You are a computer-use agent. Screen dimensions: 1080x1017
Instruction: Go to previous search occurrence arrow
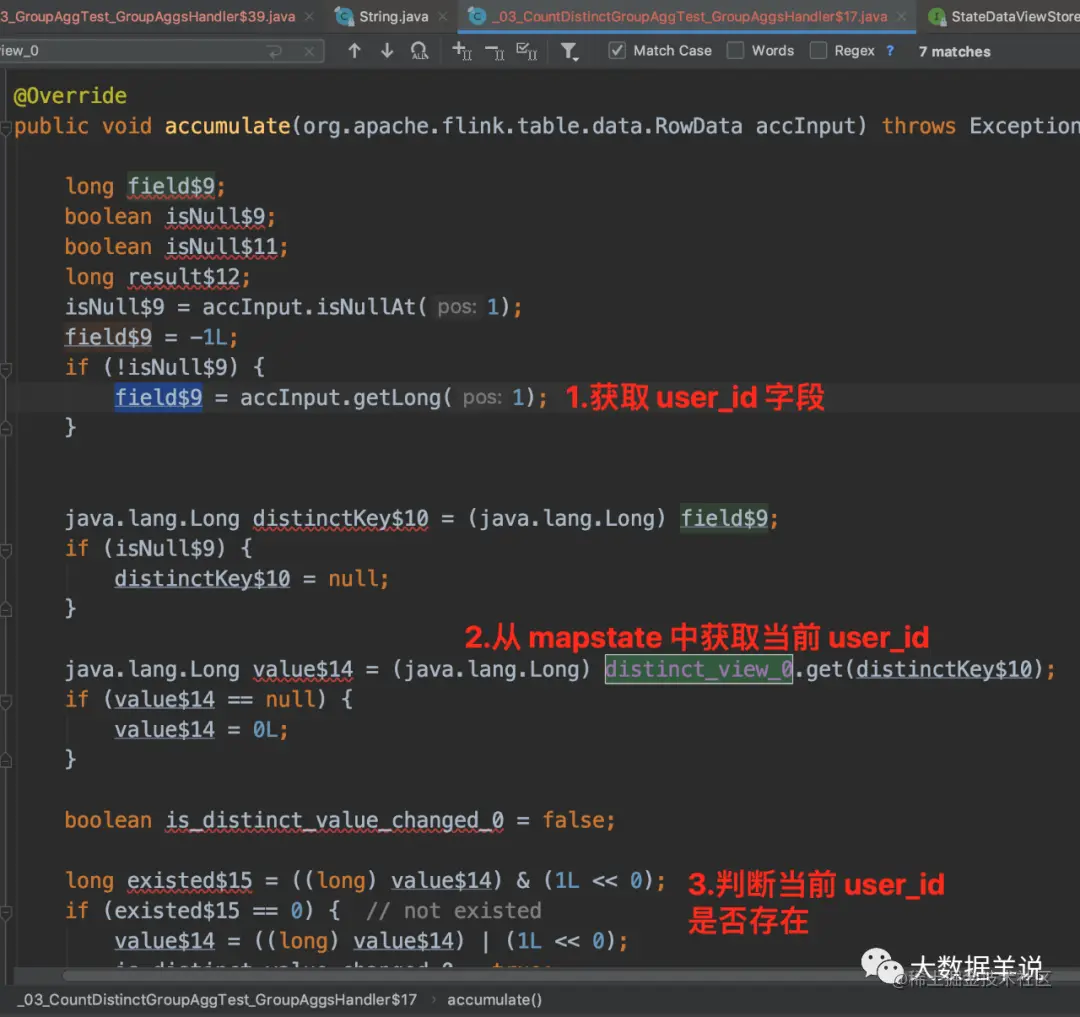click(354, 50)
